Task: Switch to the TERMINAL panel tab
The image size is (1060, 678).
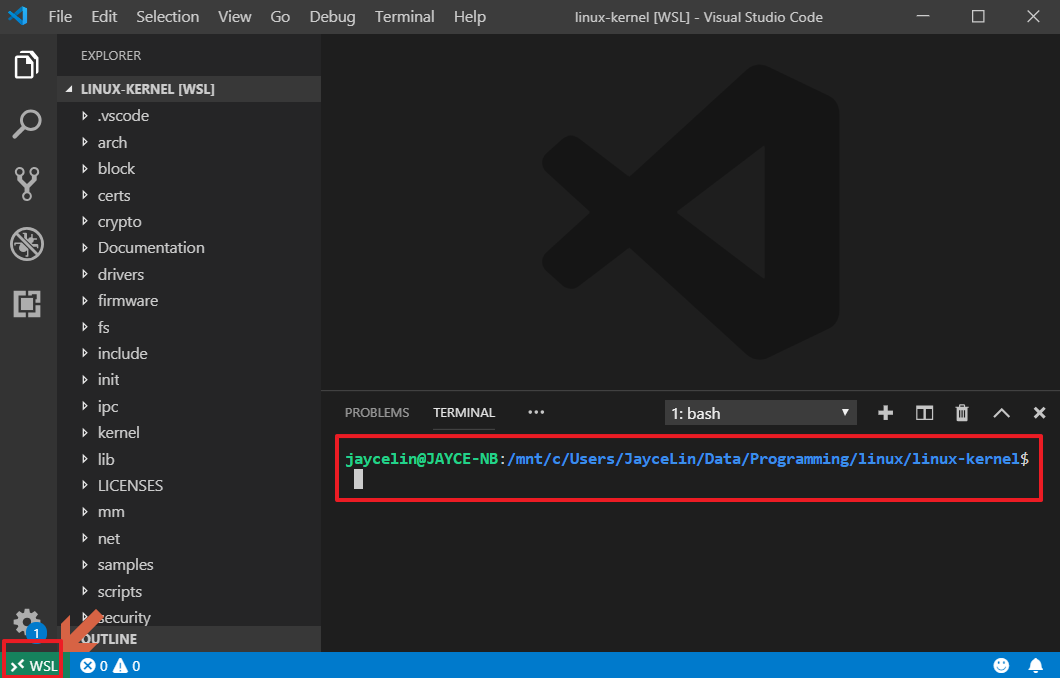Action: (464, 412)
